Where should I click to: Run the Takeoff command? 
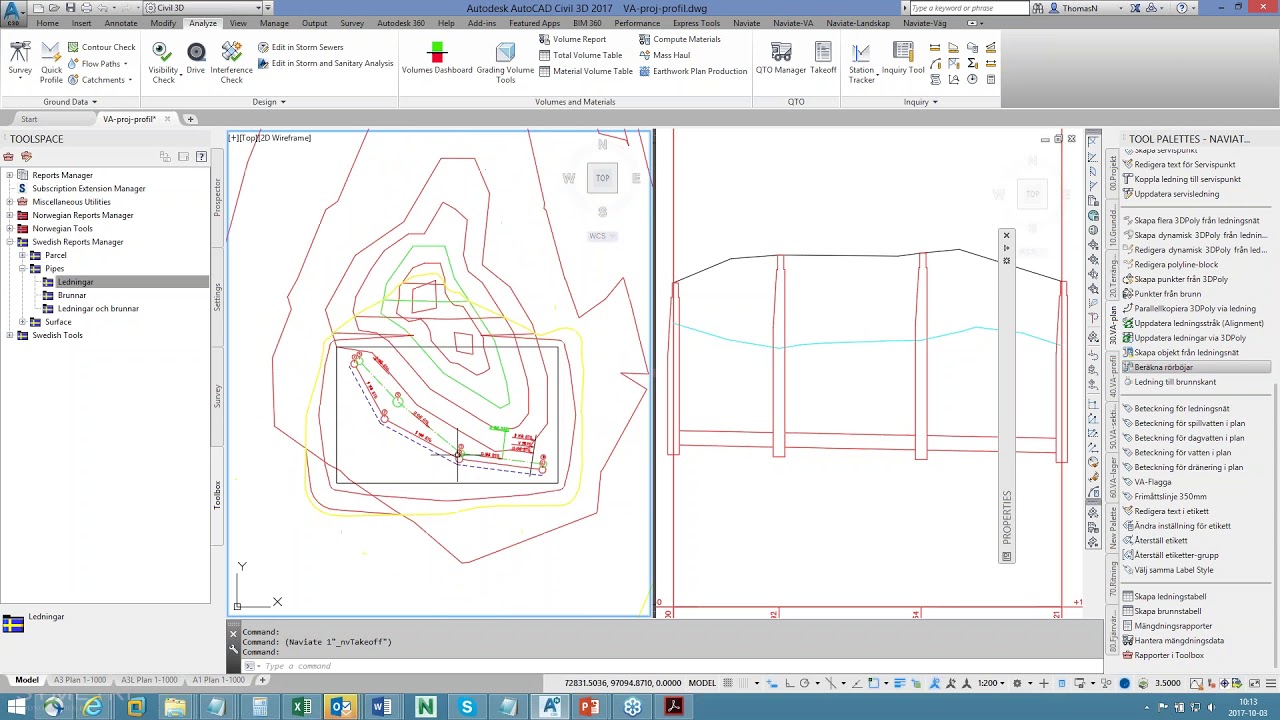(x=823, y=58)
